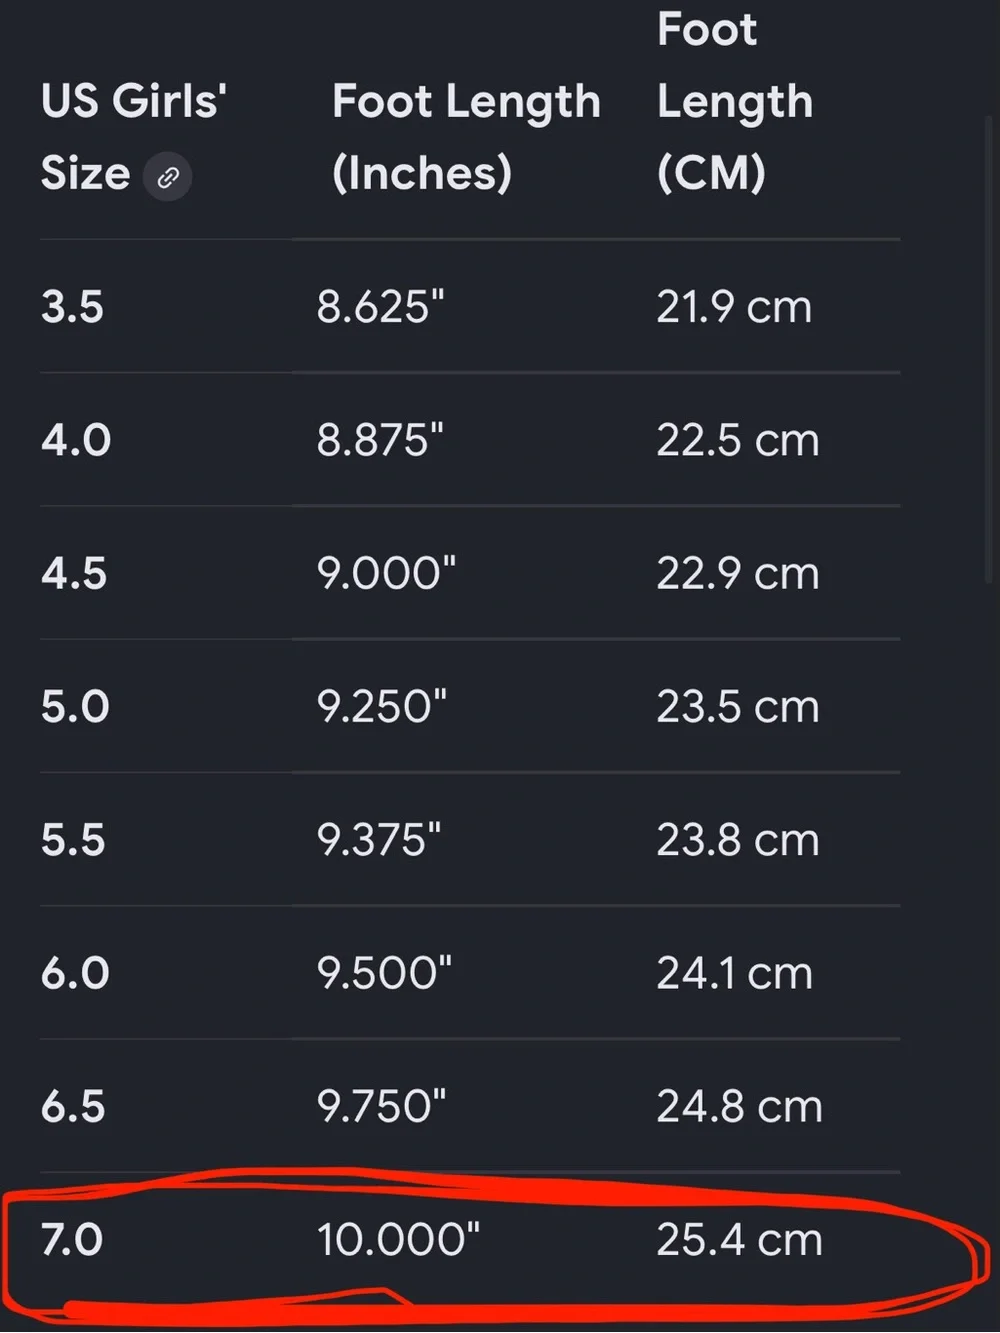Click the 24.1 cm measurement
The height and width of the screenshot is (1333, 1000).
tap(734, 973)
